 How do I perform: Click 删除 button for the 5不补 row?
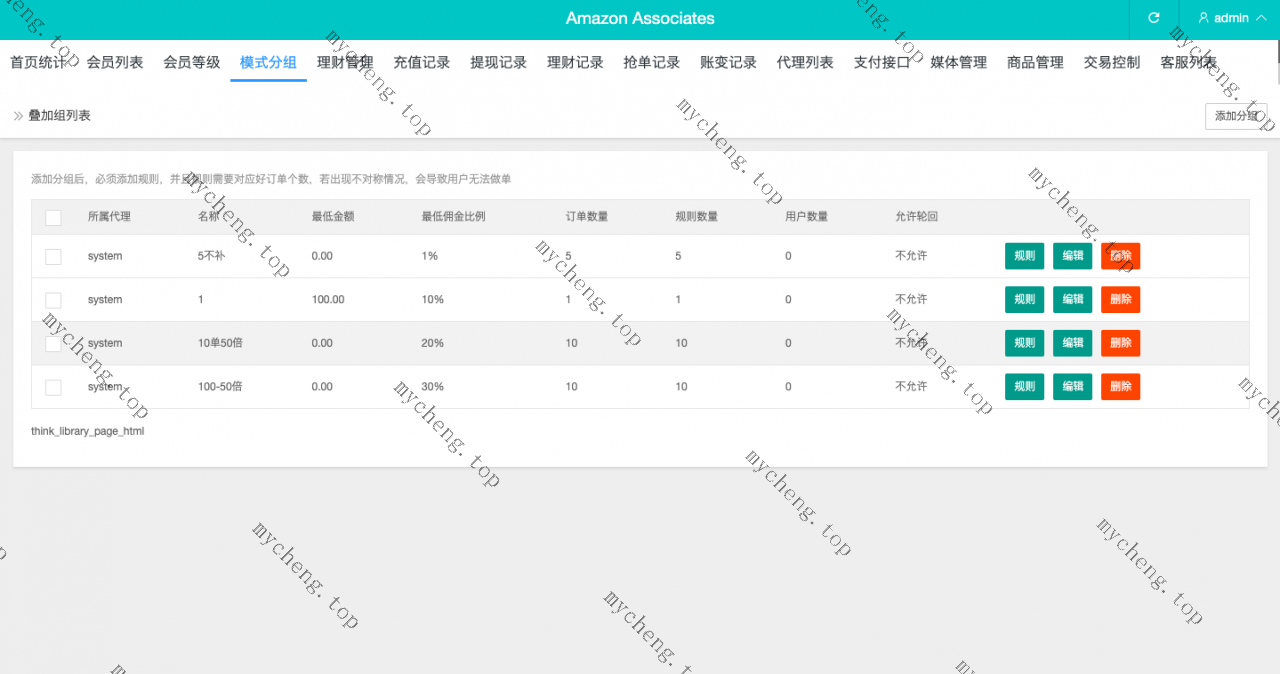point(1120,256)
